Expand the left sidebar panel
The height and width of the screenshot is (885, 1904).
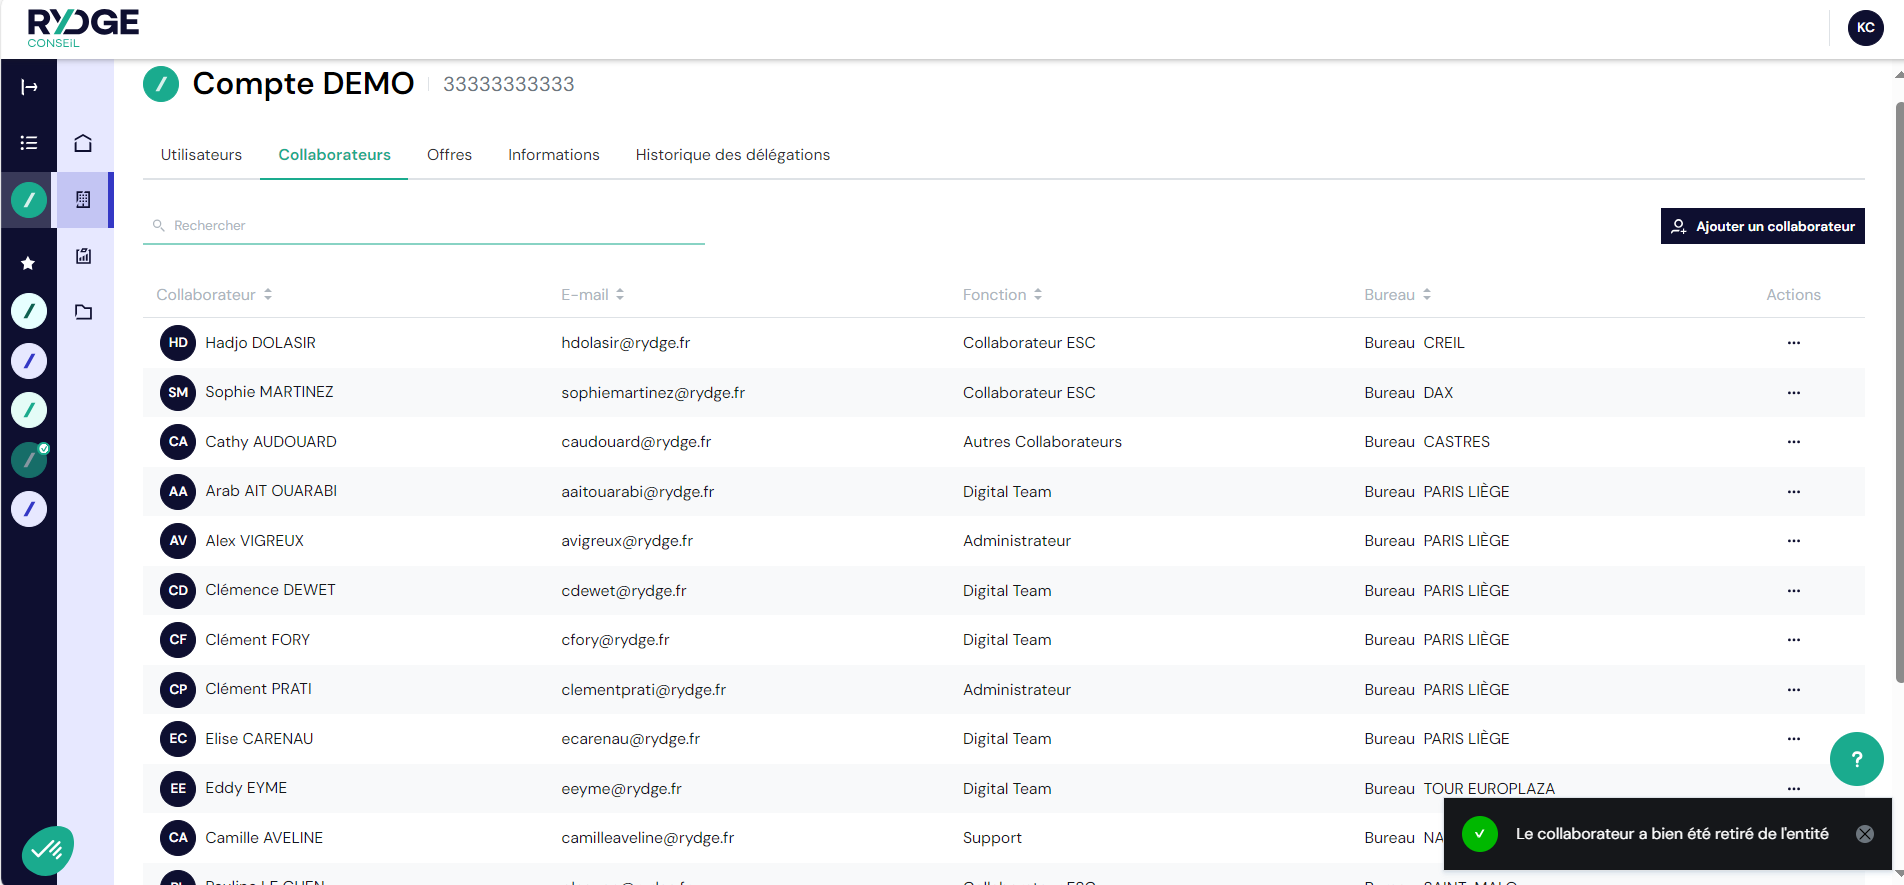coord(29,87)
